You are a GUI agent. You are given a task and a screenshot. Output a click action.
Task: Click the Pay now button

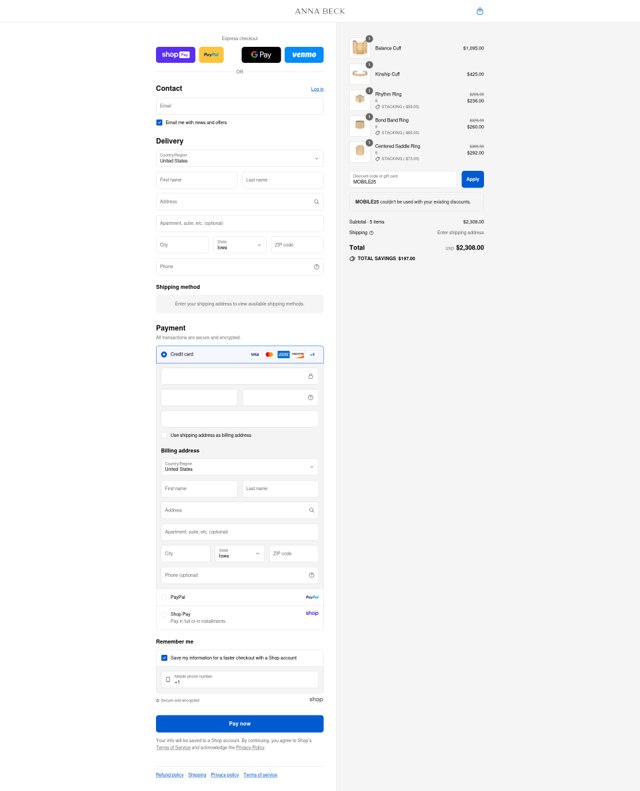[x=240, y=723]
